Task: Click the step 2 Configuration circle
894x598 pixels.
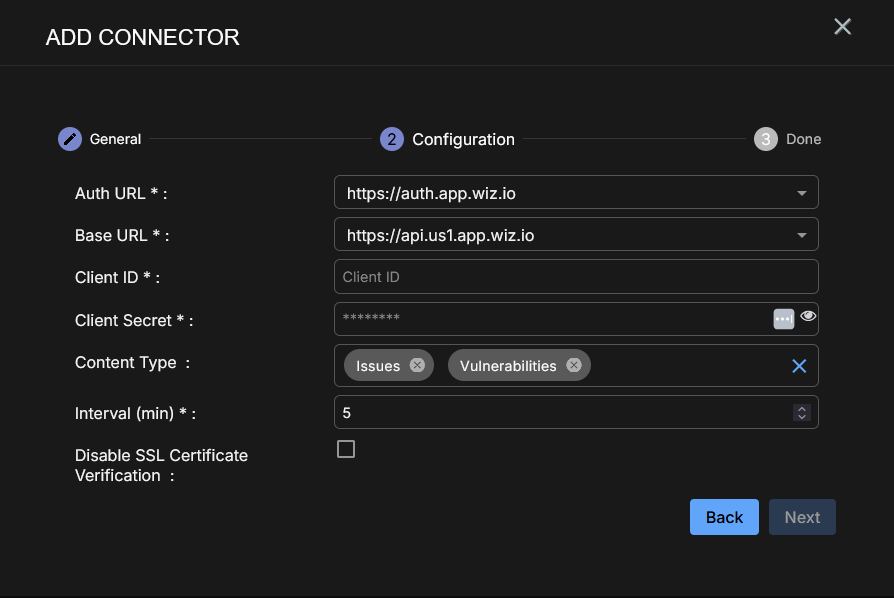Action: point(391,139)
